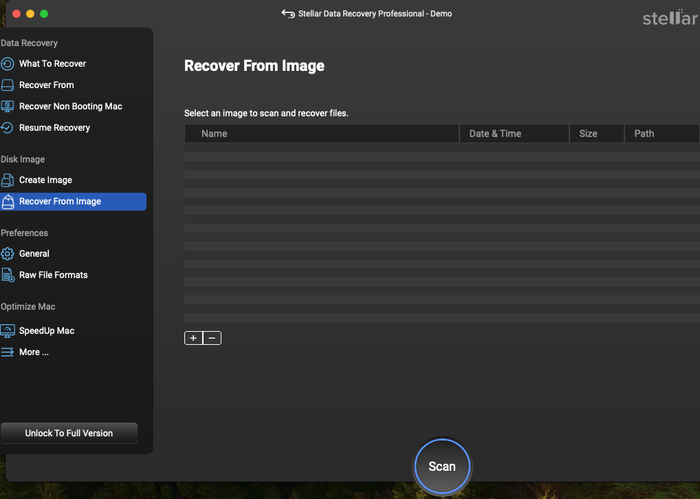
Task: Start scanning with the Scan button
Action: 442,466
